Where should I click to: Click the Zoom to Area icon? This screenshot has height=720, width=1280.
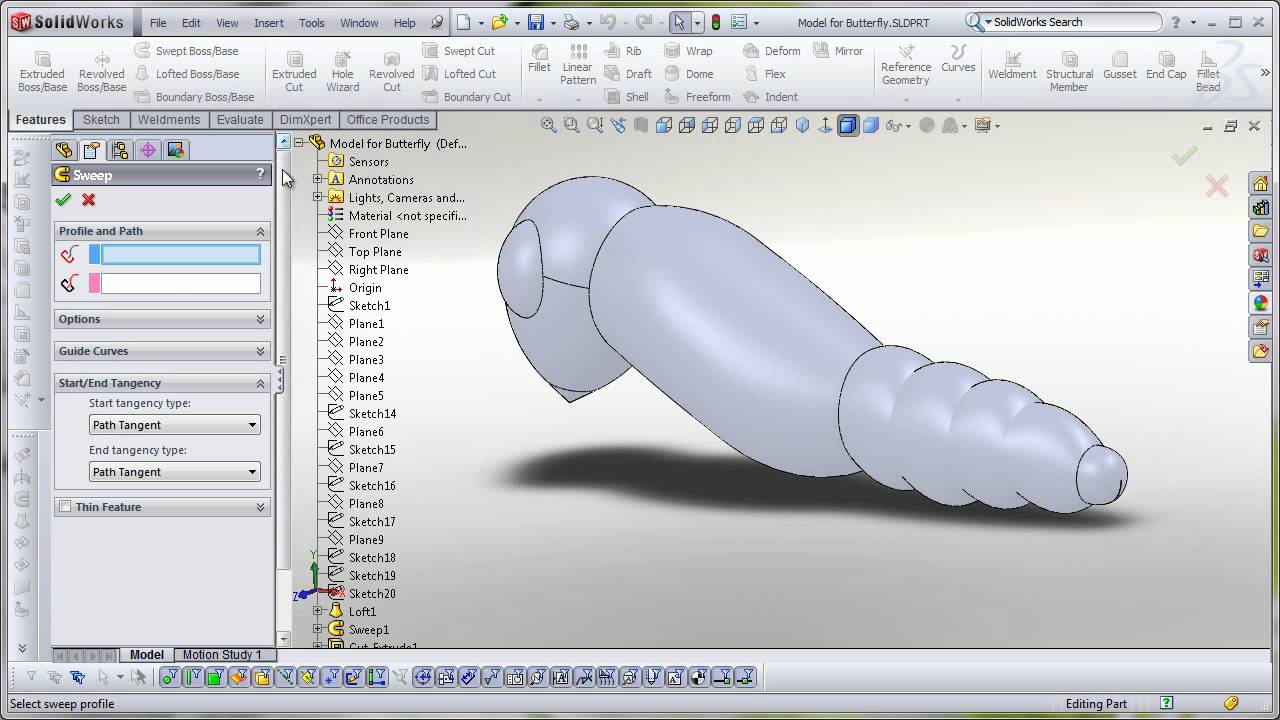click(572, 125)
